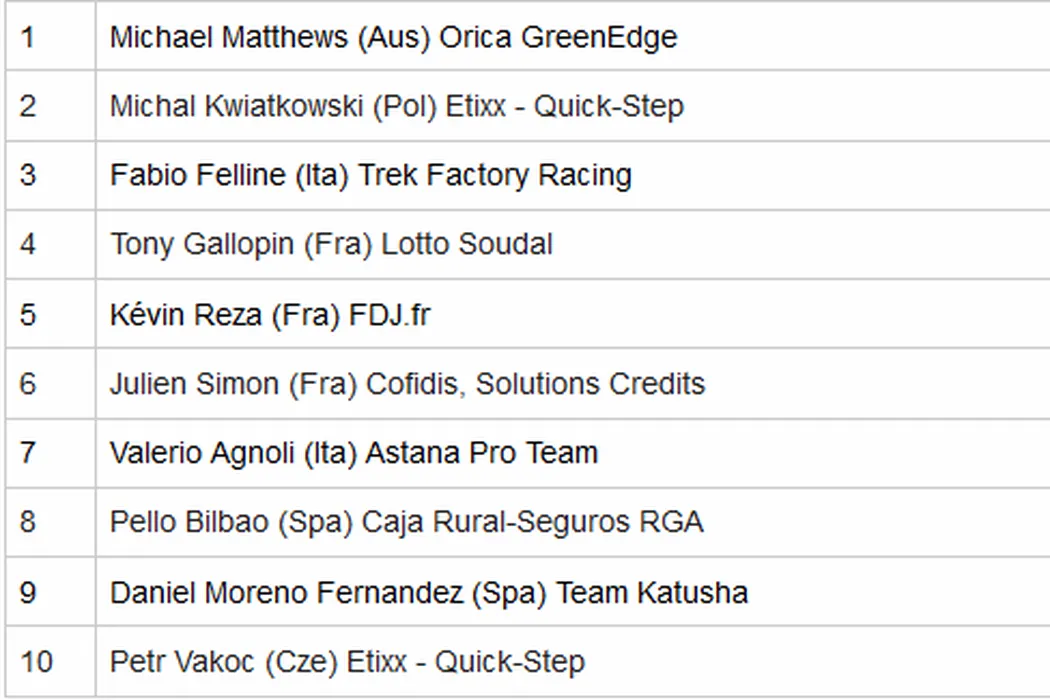Select rank number 7 cell
This screenshot has height=700, width=1050.
(x=28, y=453)
